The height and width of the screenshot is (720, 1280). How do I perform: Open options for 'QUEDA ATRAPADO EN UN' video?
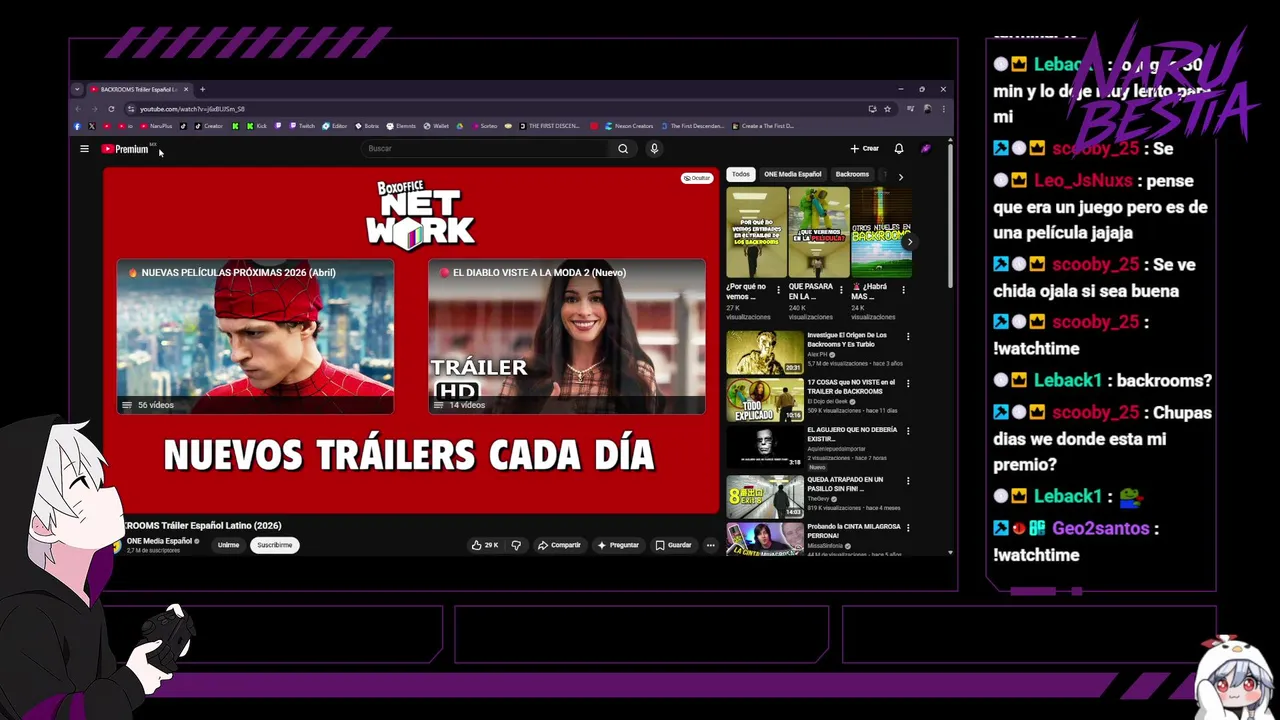click(908, 480)
